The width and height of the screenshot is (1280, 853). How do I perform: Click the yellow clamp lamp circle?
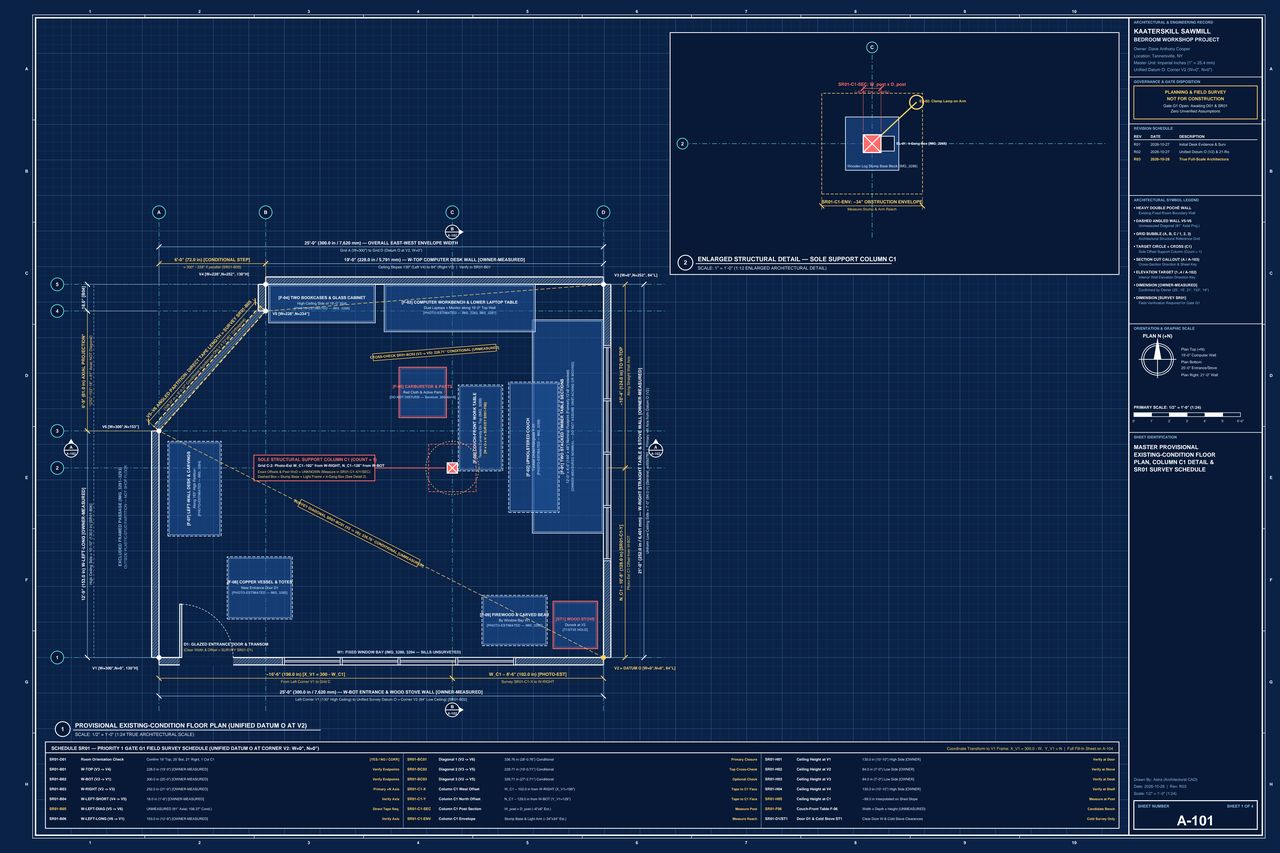[x=918, y=101]
